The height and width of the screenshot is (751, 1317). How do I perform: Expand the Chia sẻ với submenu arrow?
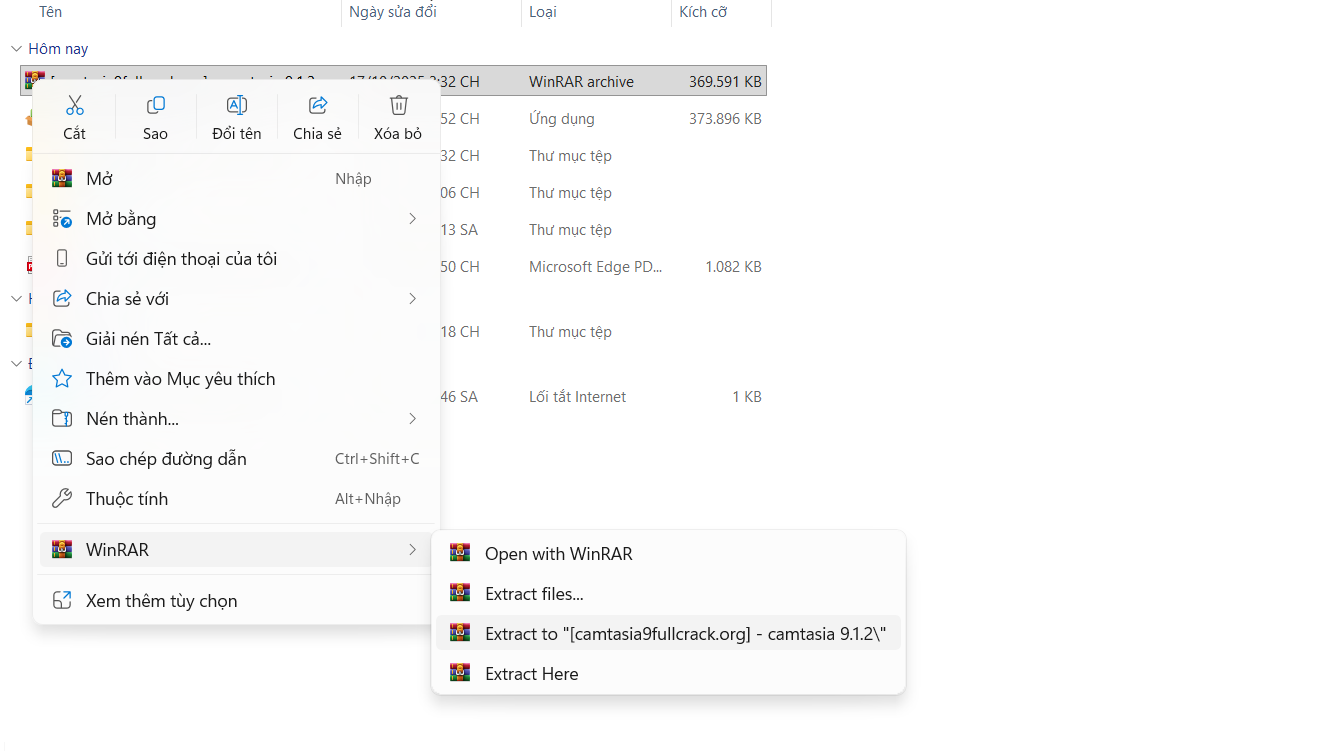[412, 299]
